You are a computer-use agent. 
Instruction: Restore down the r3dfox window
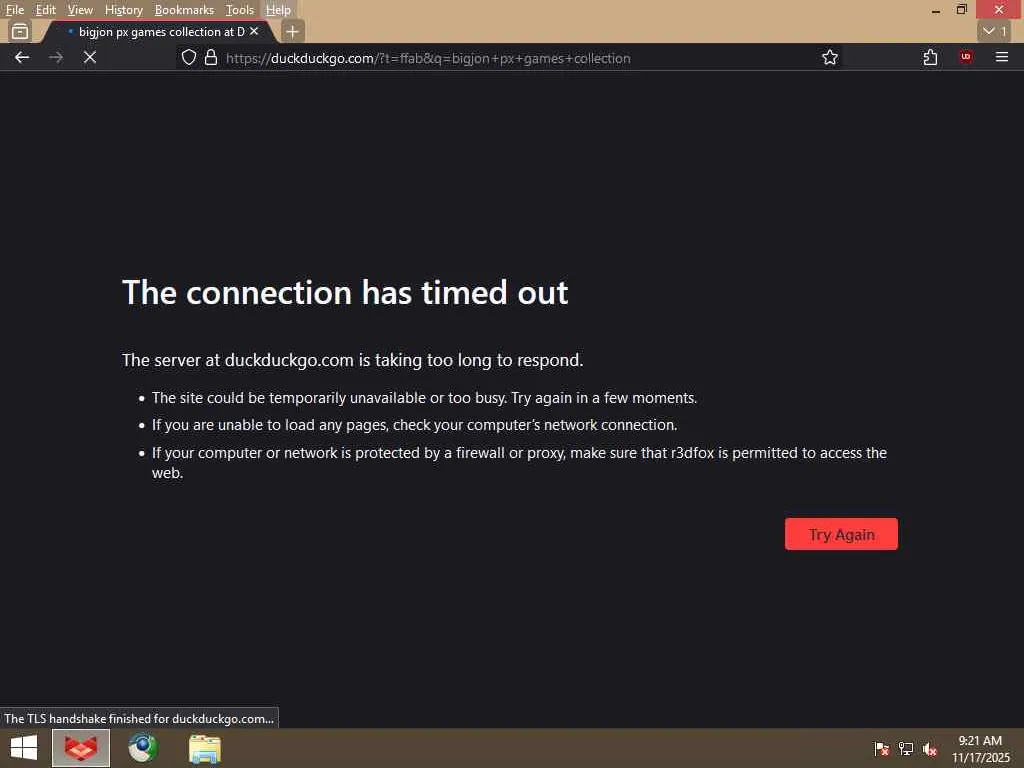pos(961,10)
